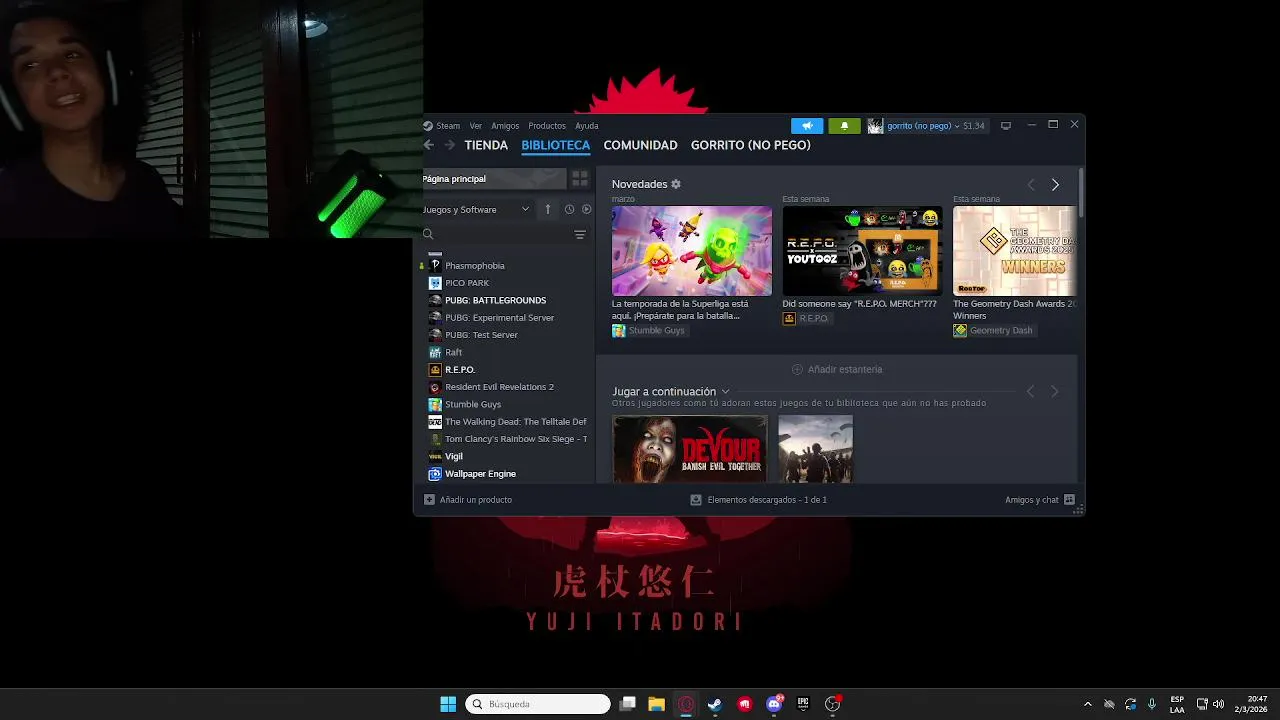Toggle the recent activity clock filter

pyautogui.click(x=569, y=209)
